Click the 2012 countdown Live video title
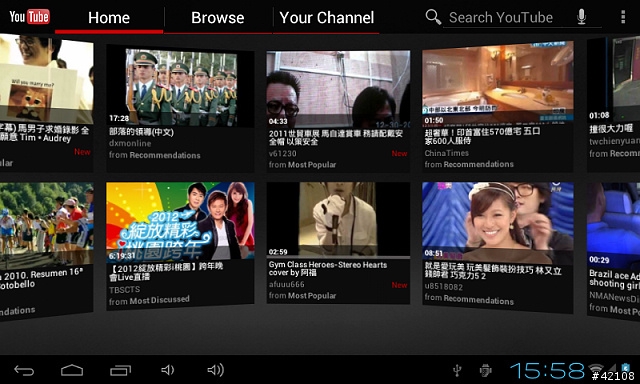Image resolution: width=640 pixels, height=384 pixels. coord(166,272)
